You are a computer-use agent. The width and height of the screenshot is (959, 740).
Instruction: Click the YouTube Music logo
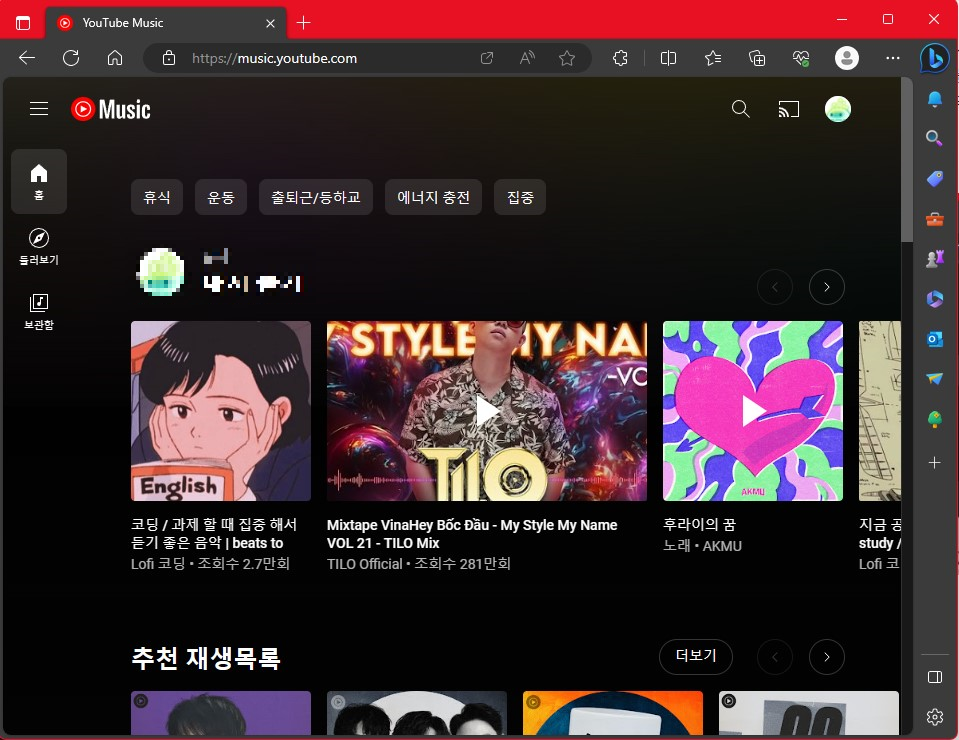(x=111, y=109)
